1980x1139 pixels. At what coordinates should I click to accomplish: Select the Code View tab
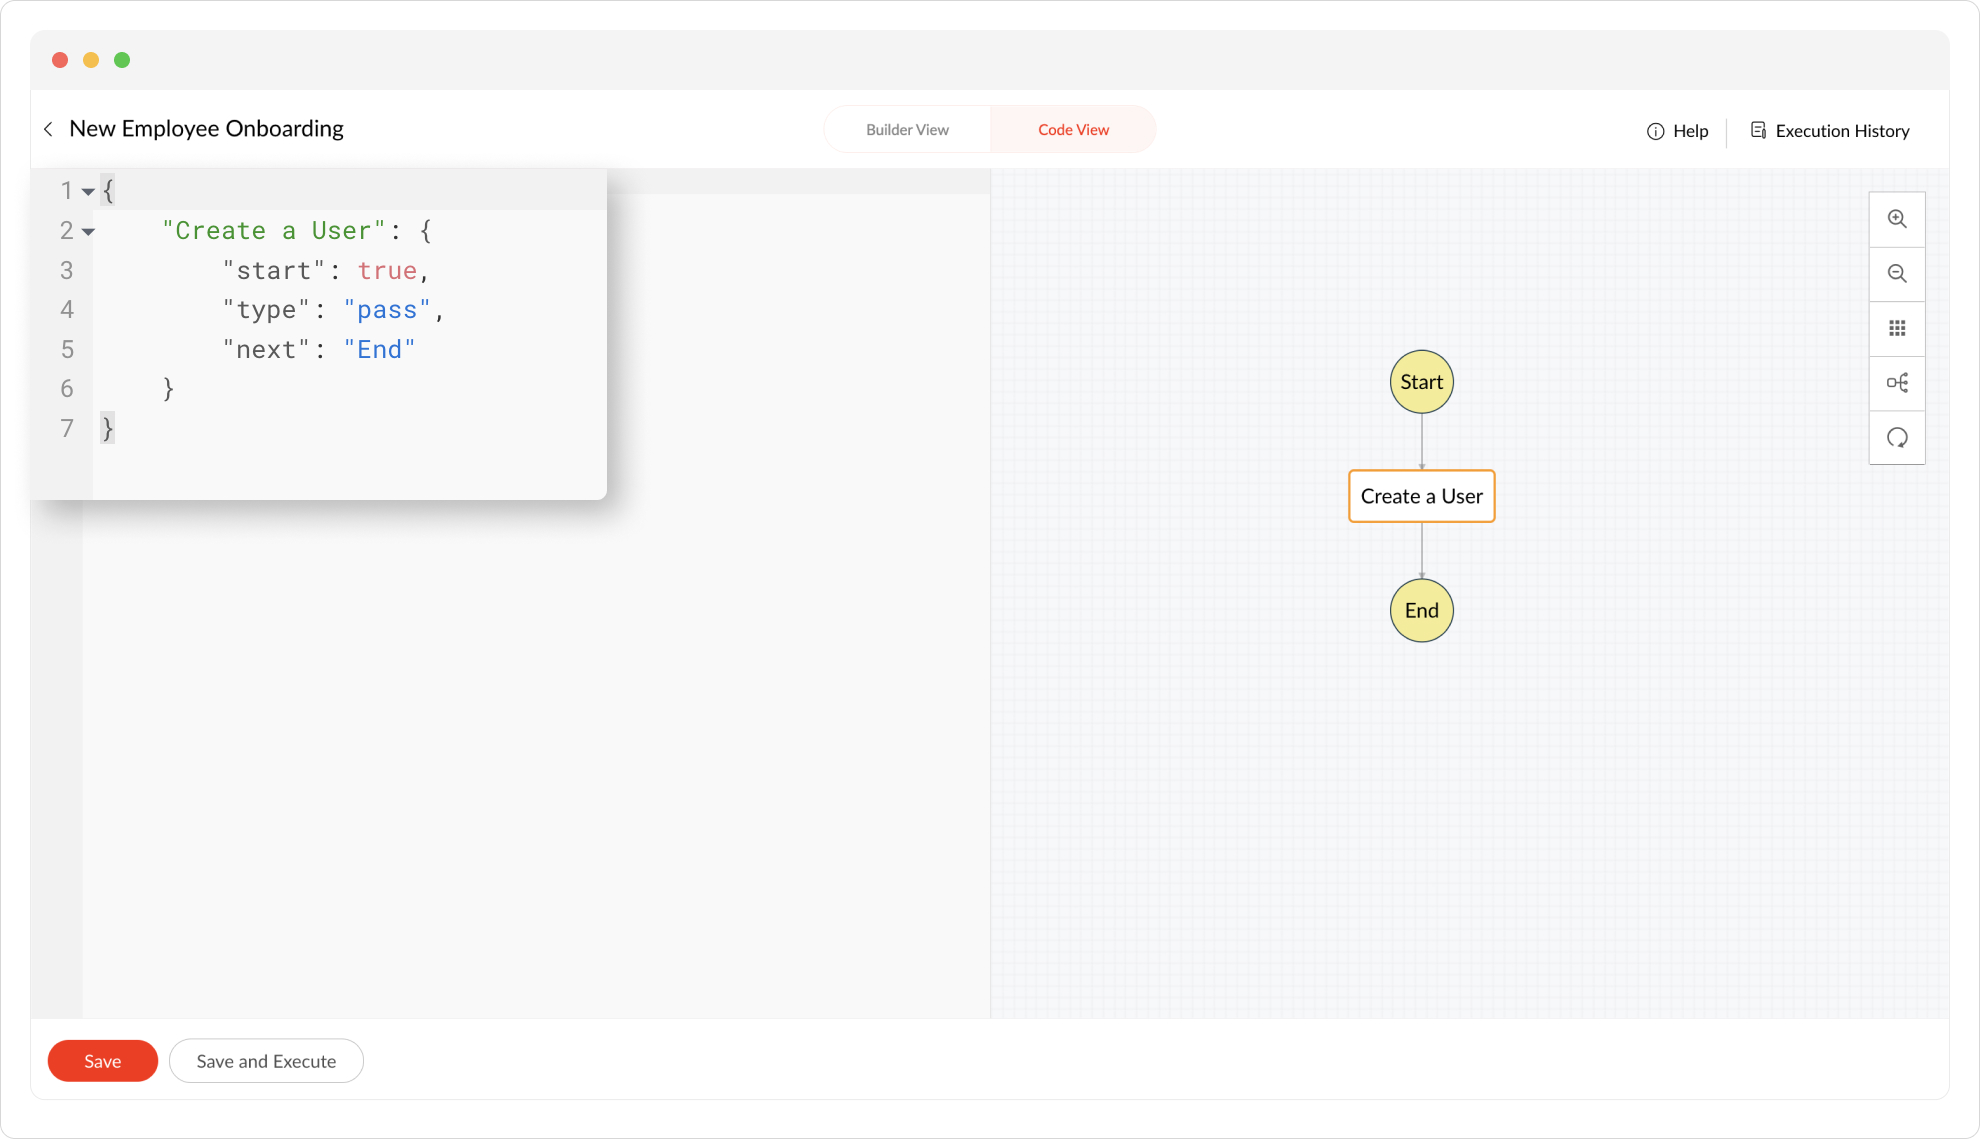point(1073,130)
